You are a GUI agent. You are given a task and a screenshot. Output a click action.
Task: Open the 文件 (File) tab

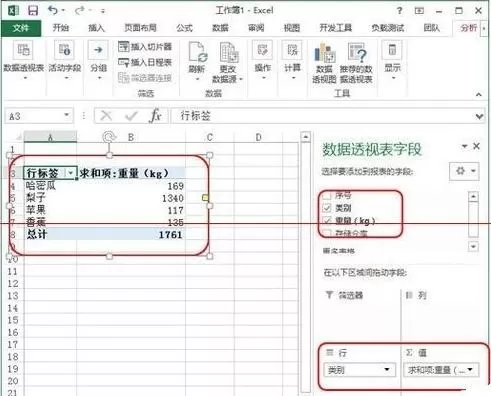pos(21,28)
